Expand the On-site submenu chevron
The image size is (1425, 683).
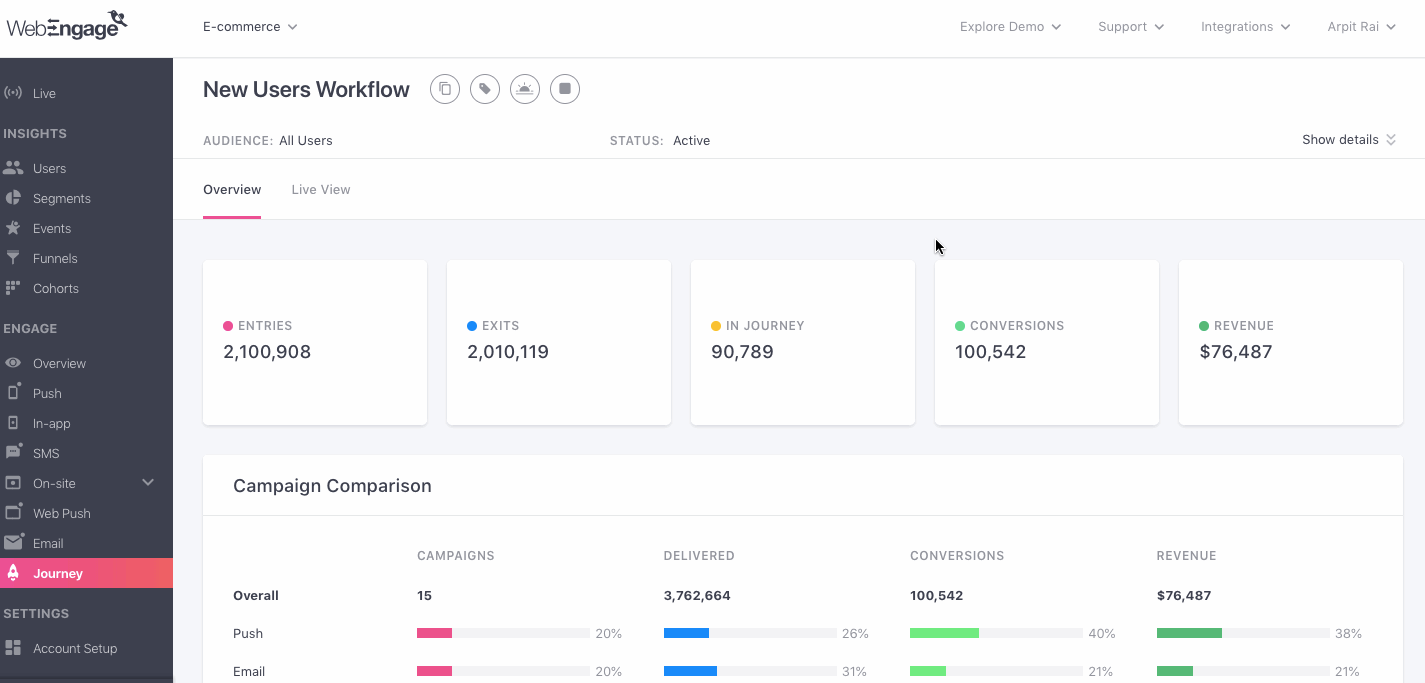tap(148, 483)
